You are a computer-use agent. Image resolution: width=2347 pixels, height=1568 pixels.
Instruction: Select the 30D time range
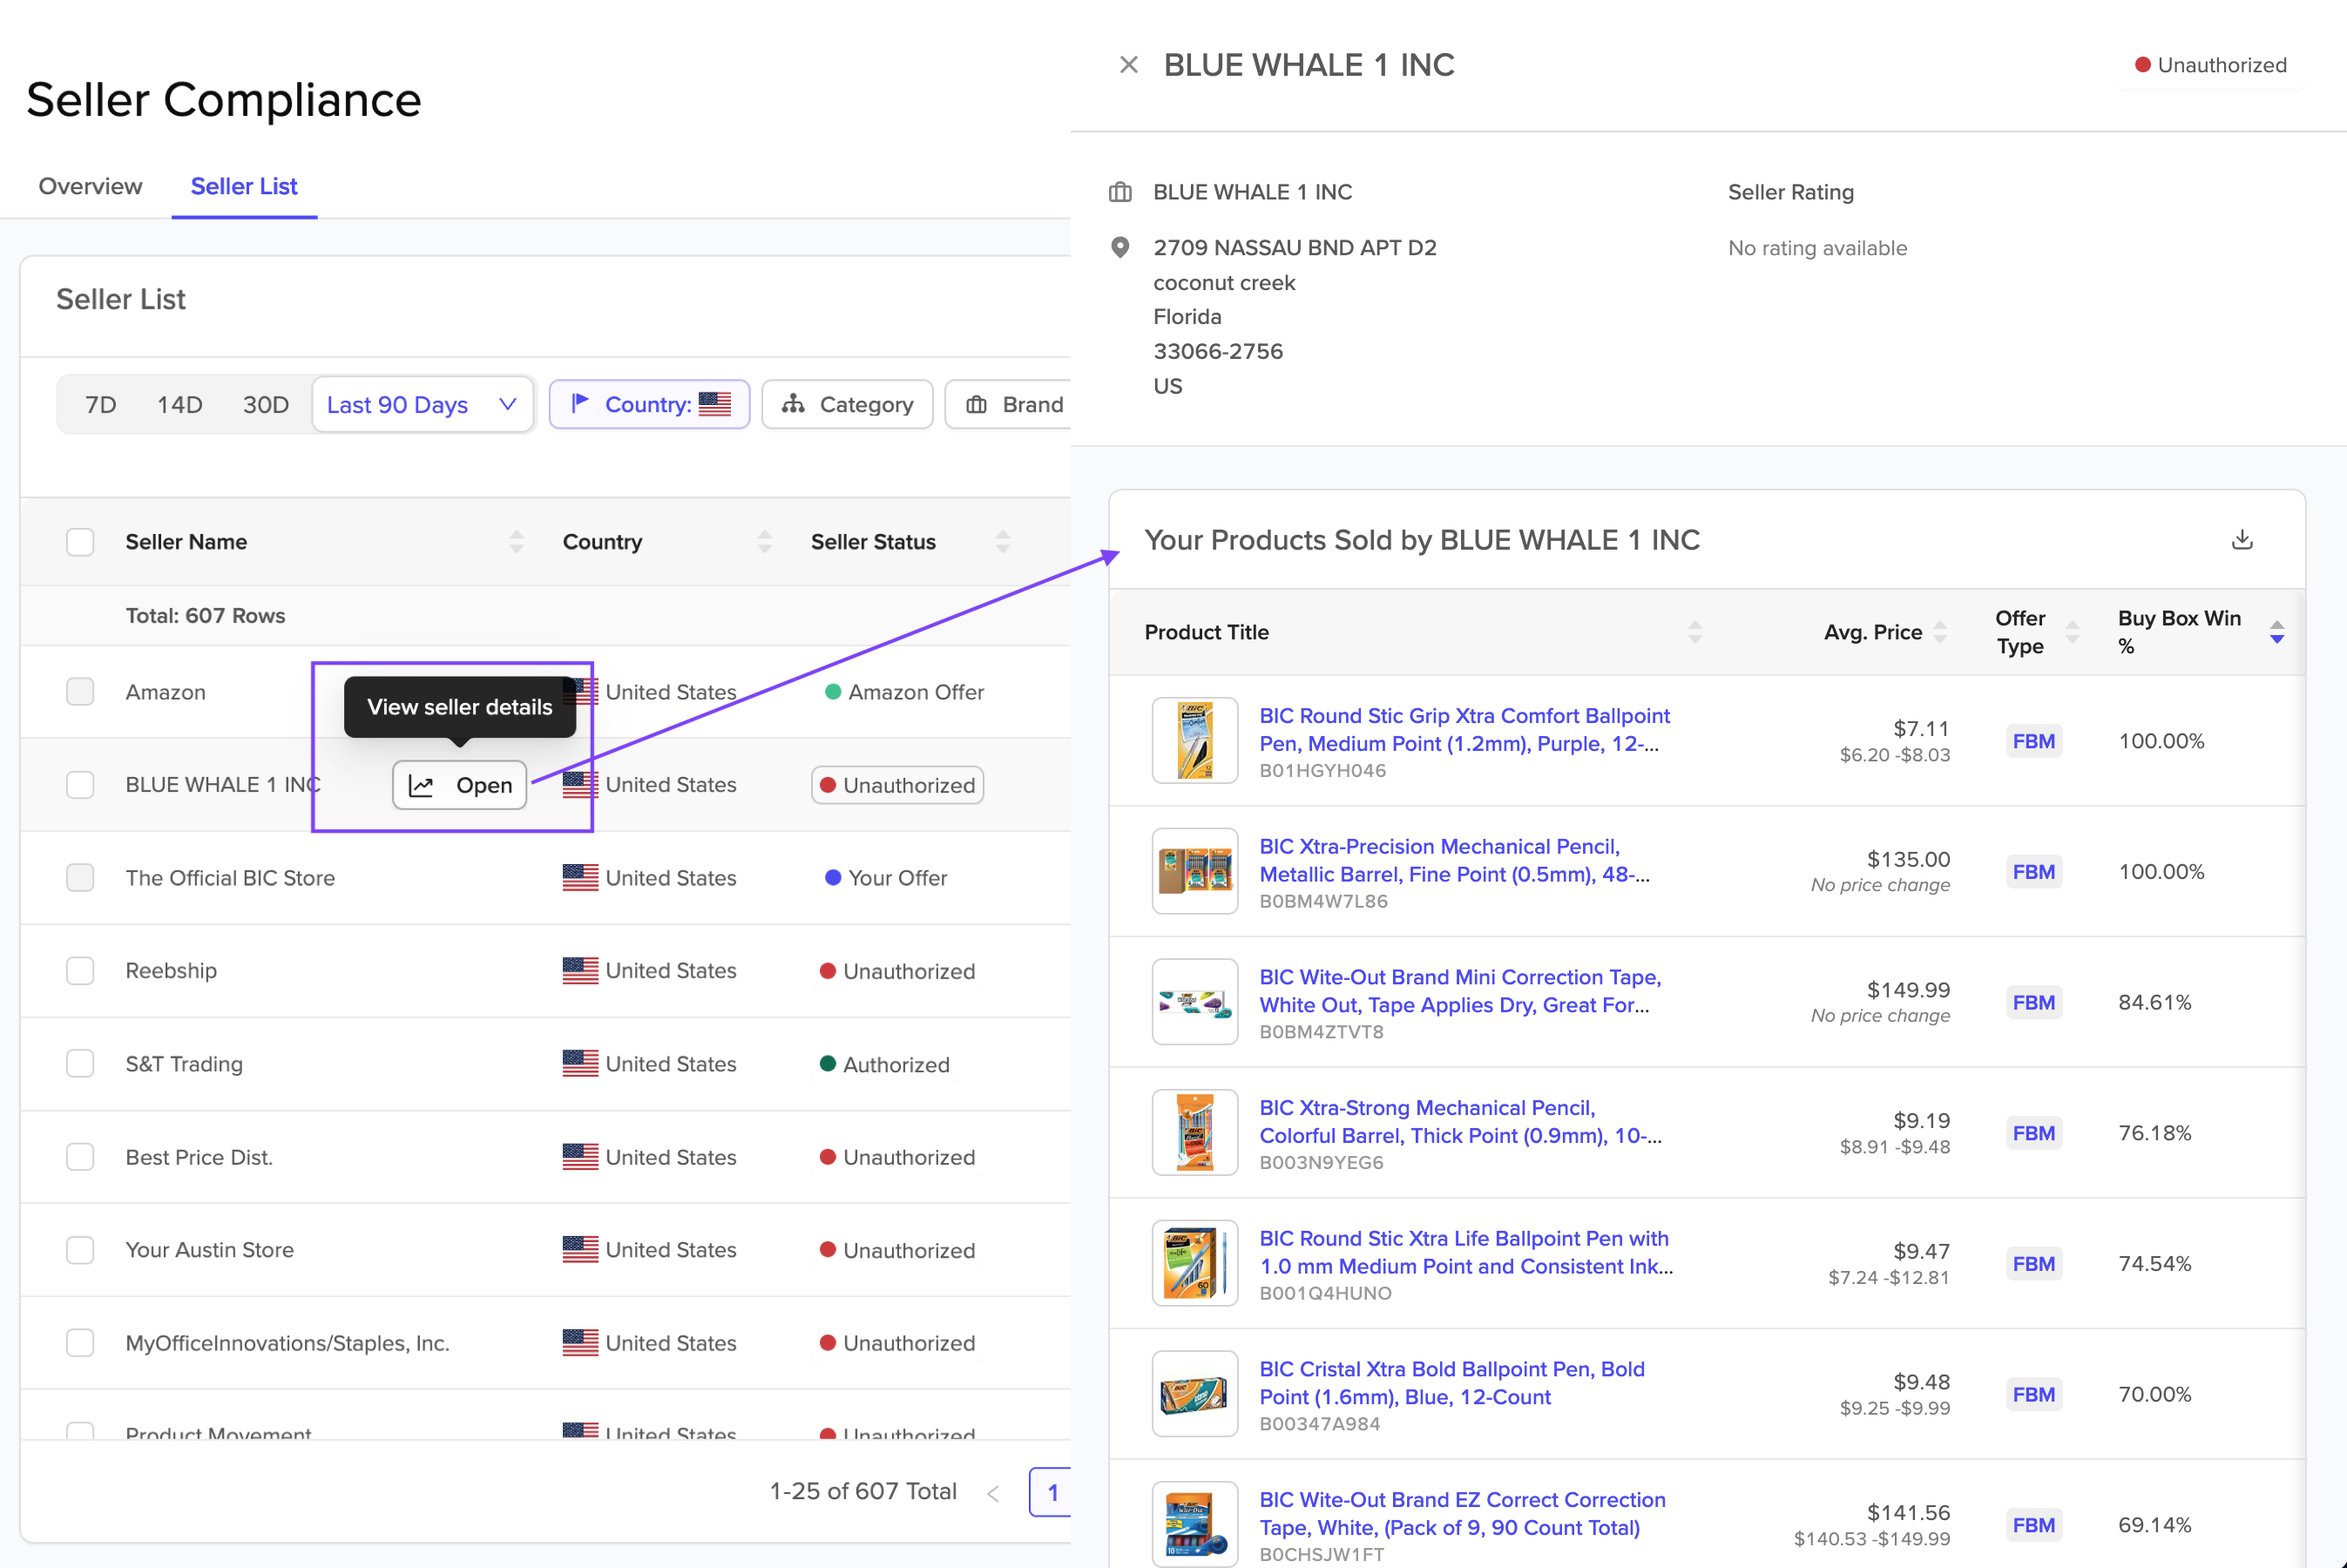[x=266, y=405]
